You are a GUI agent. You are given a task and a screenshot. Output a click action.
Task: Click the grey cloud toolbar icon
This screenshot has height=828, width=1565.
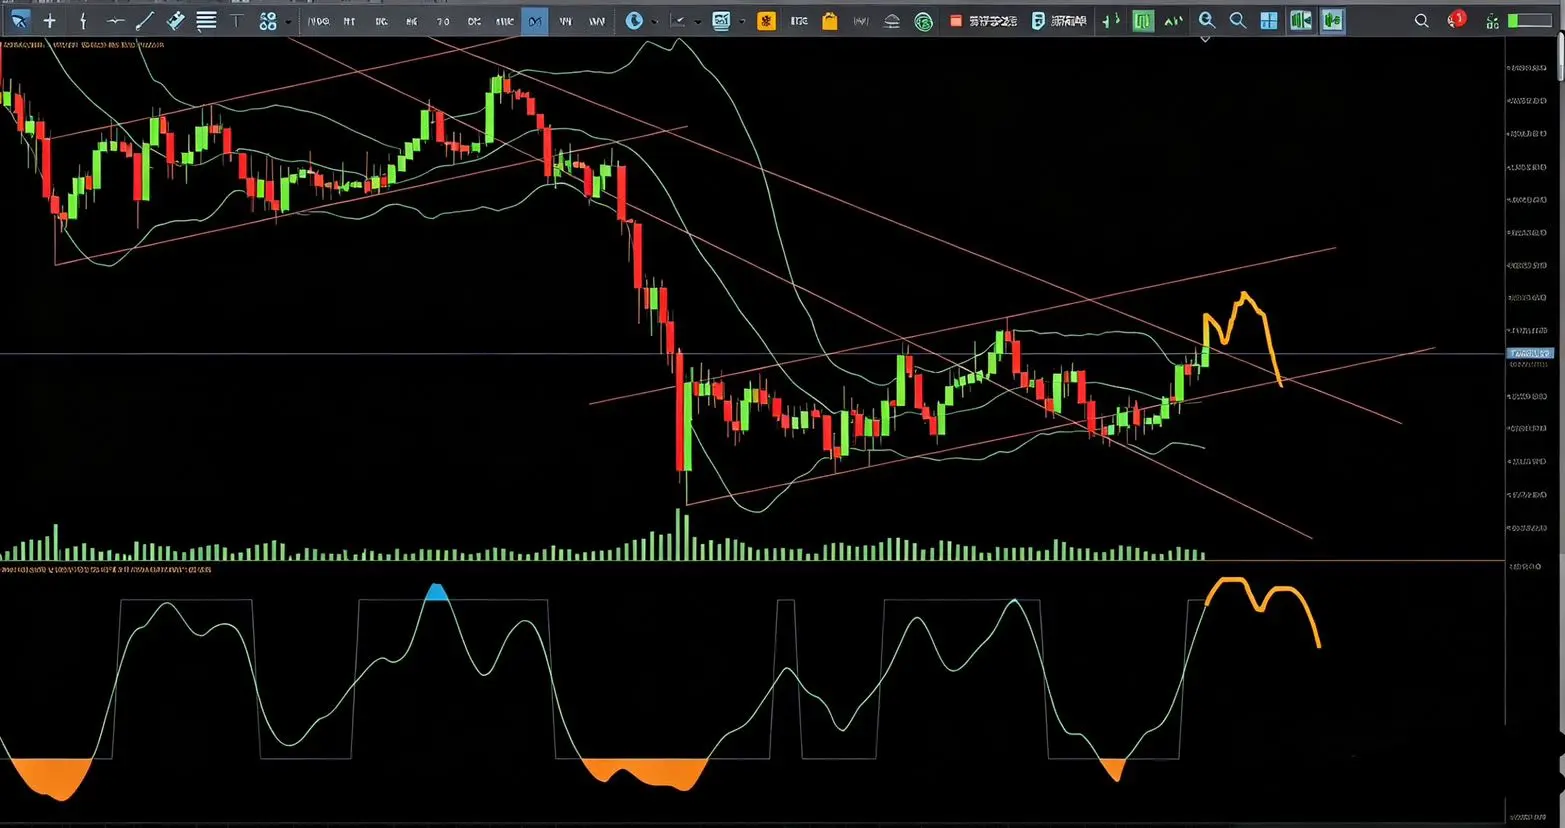(x=892, y=21)
